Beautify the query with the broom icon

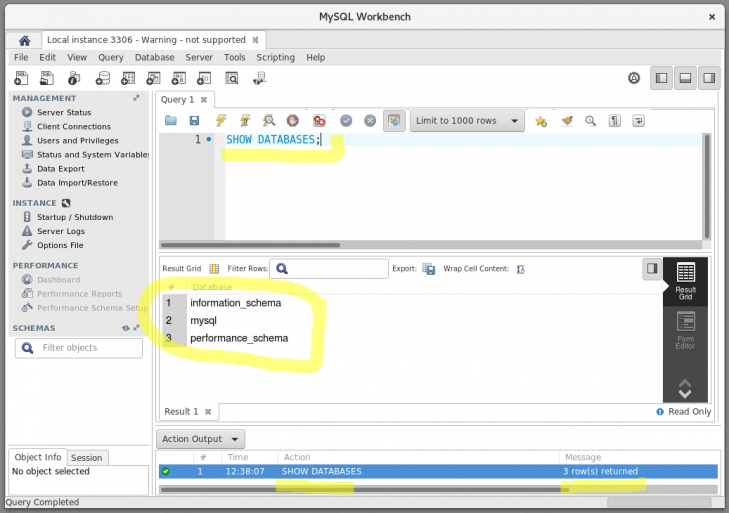[x=567, y=121]
